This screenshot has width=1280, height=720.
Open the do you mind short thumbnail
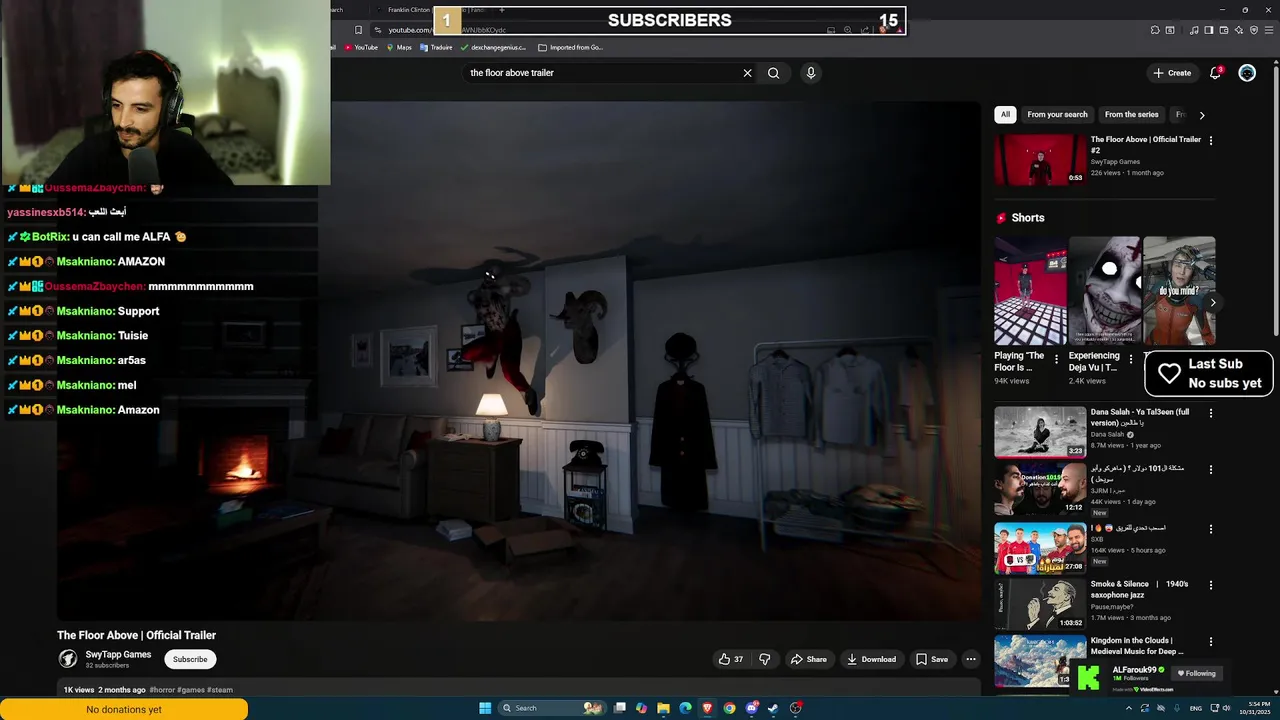point(1179,291)
